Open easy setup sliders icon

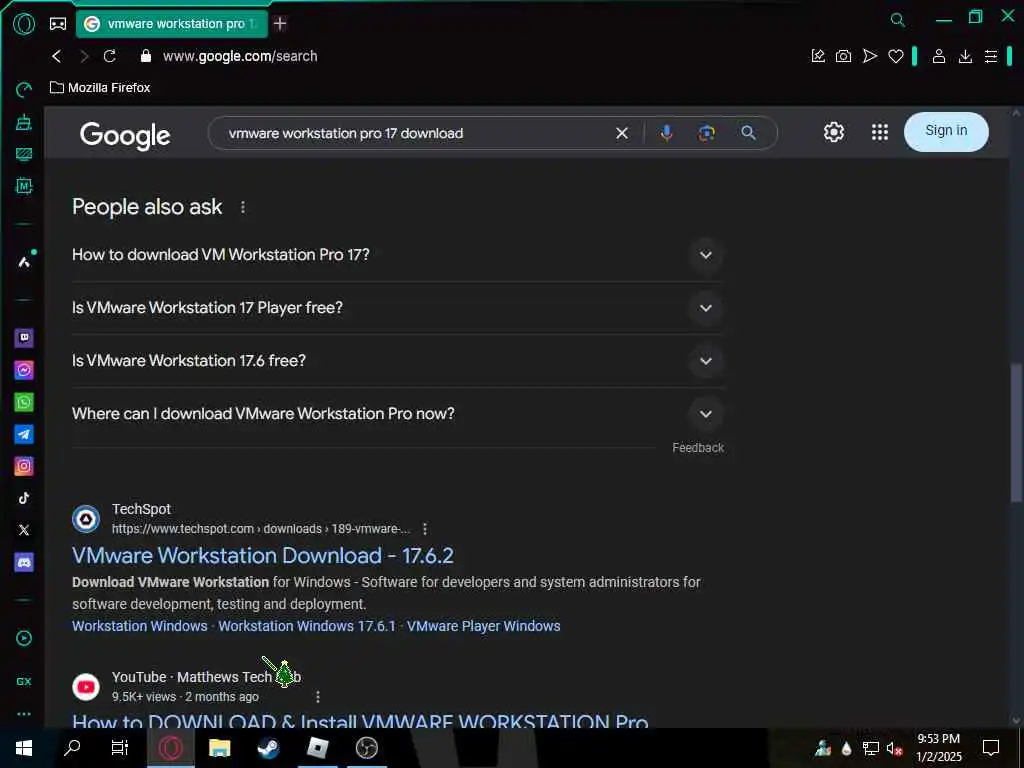[x=991, y=57]
